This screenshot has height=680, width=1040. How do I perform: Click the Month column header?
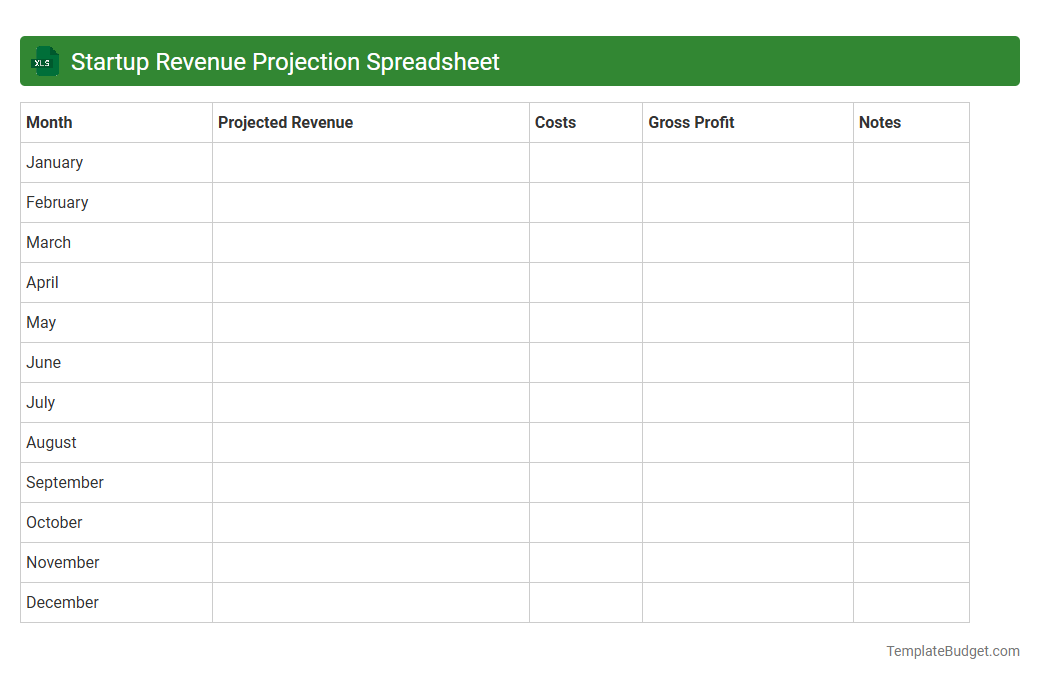(x=49, y=122)
